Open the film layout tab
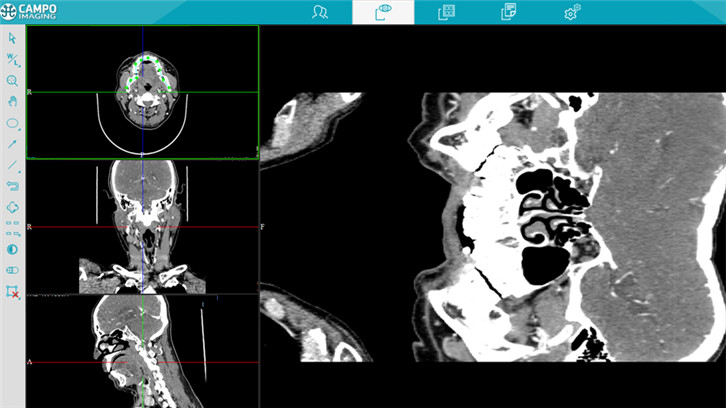Image resolution: width=726 pixels, height=408 pixels. point(446,12)
